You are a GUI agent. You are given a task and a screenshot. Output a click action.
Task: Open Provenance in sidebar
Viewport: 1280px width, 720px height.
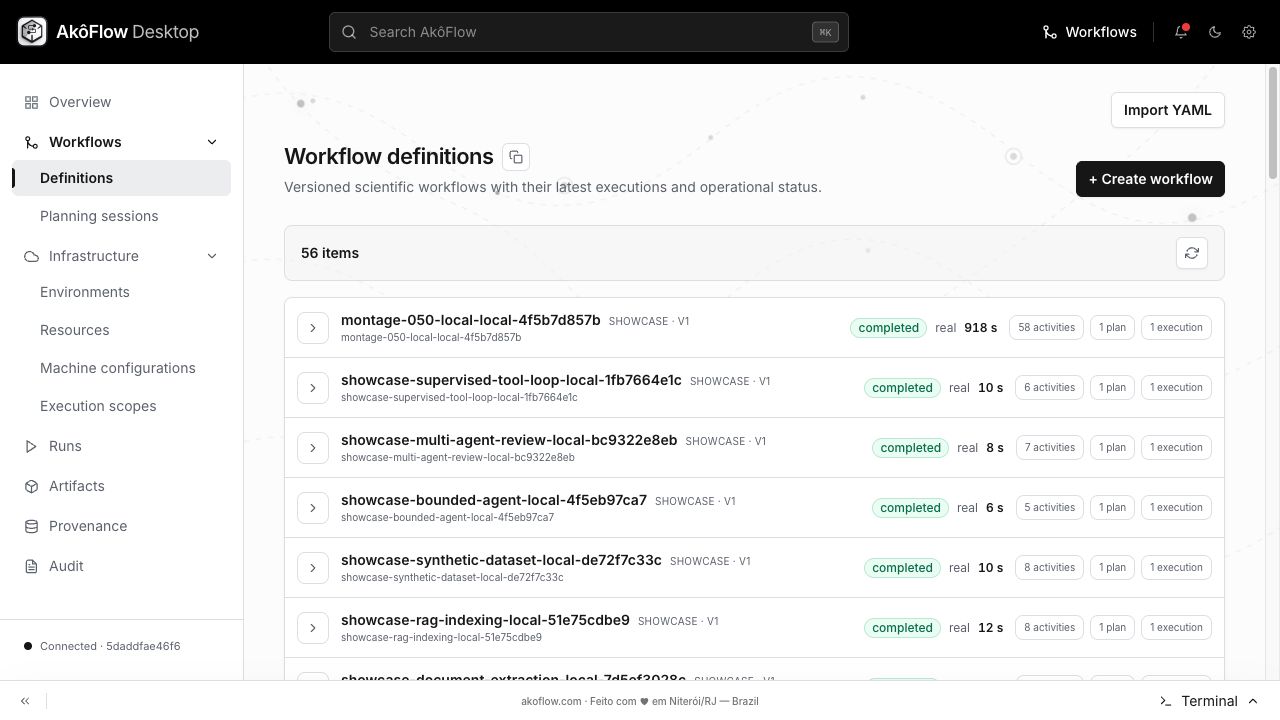(x=121, y=526)
